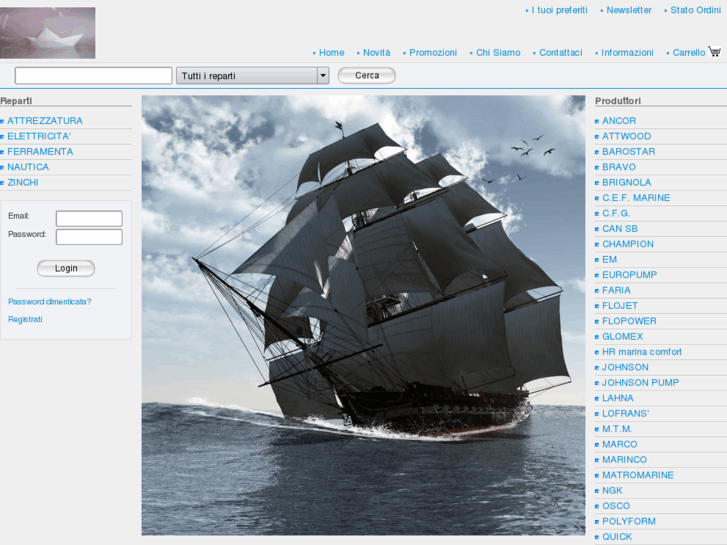Open the MARINCO producer link
727x545 pixels.
point(624,459)
